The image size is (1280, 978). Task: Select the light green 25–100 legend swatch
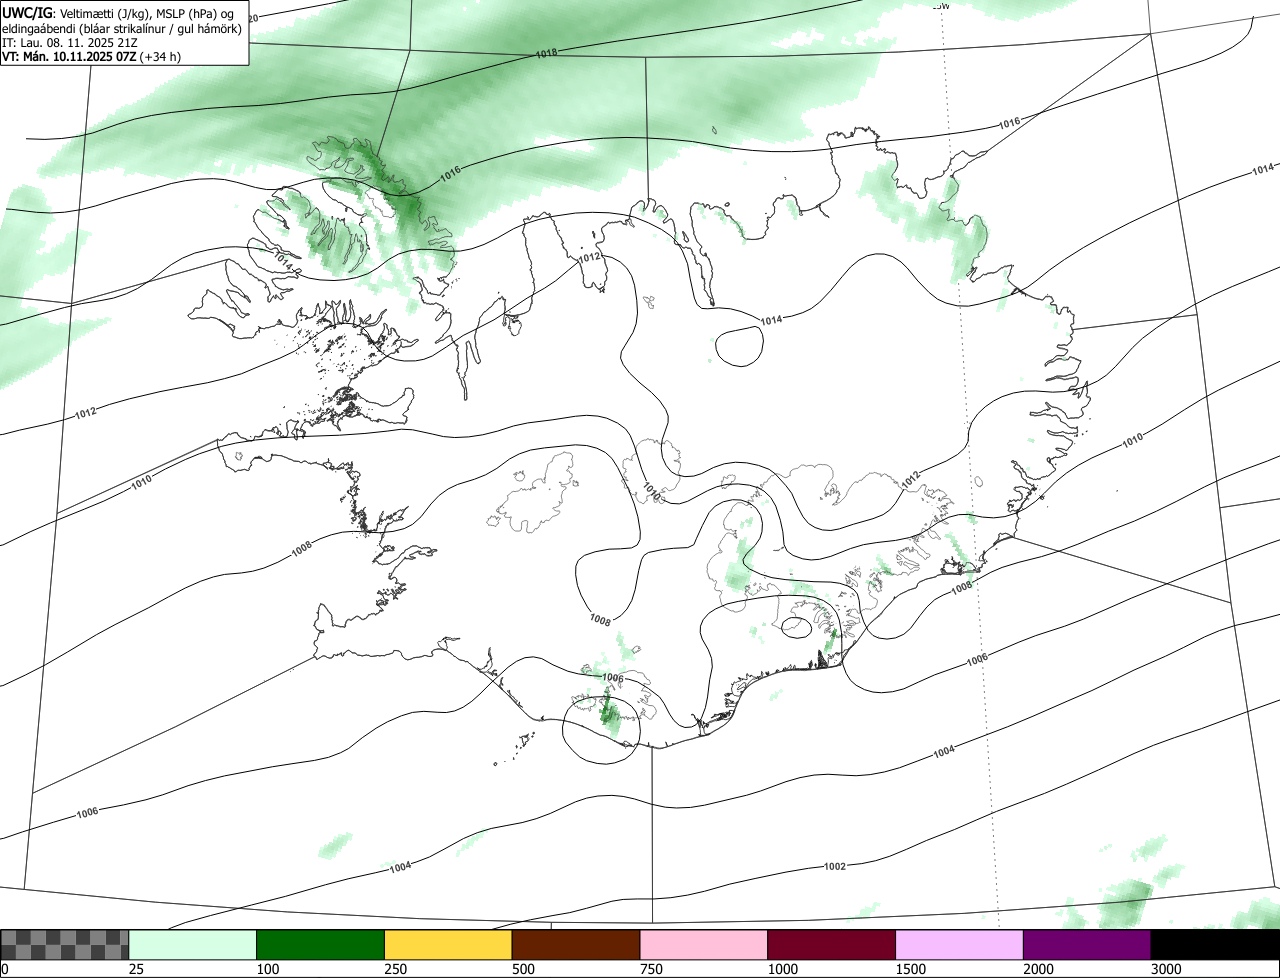(x=193, y=945)
